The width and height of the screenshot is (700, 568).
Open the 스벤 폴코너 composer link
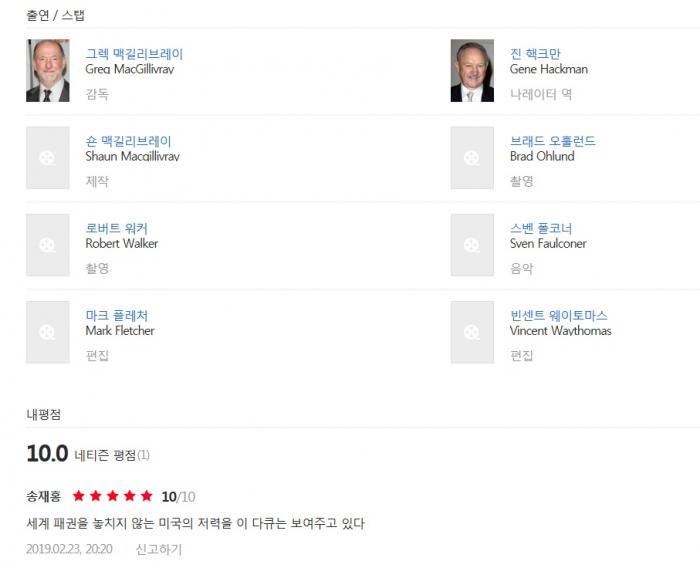point(541,228)
